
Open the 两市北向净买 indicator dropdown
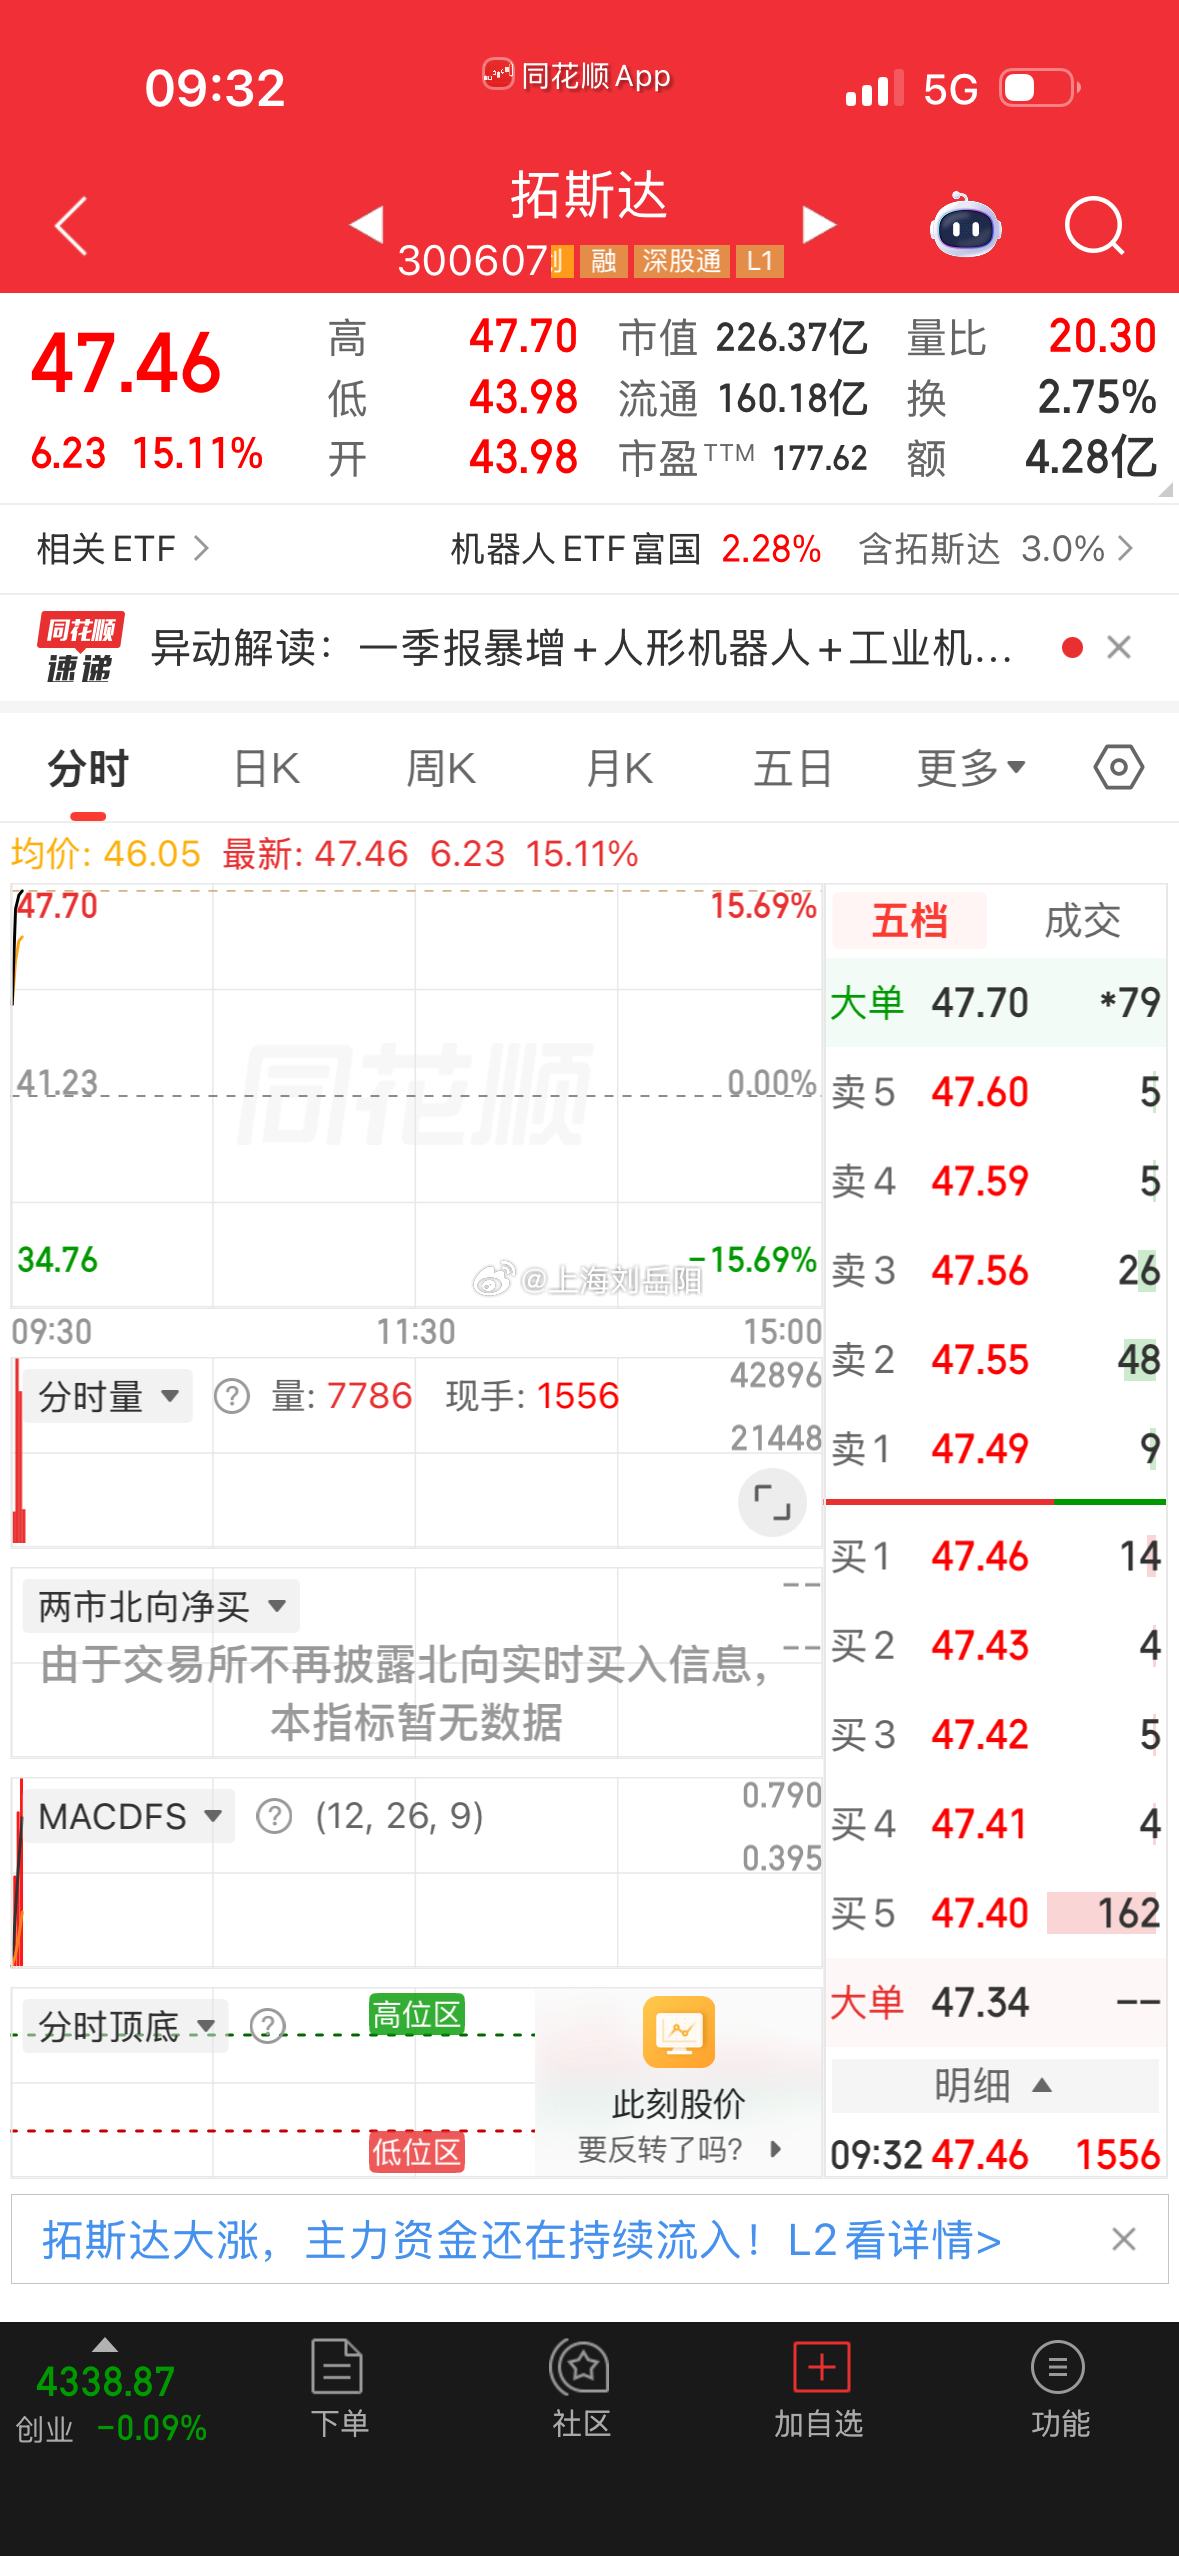(x=161, y=1606)
